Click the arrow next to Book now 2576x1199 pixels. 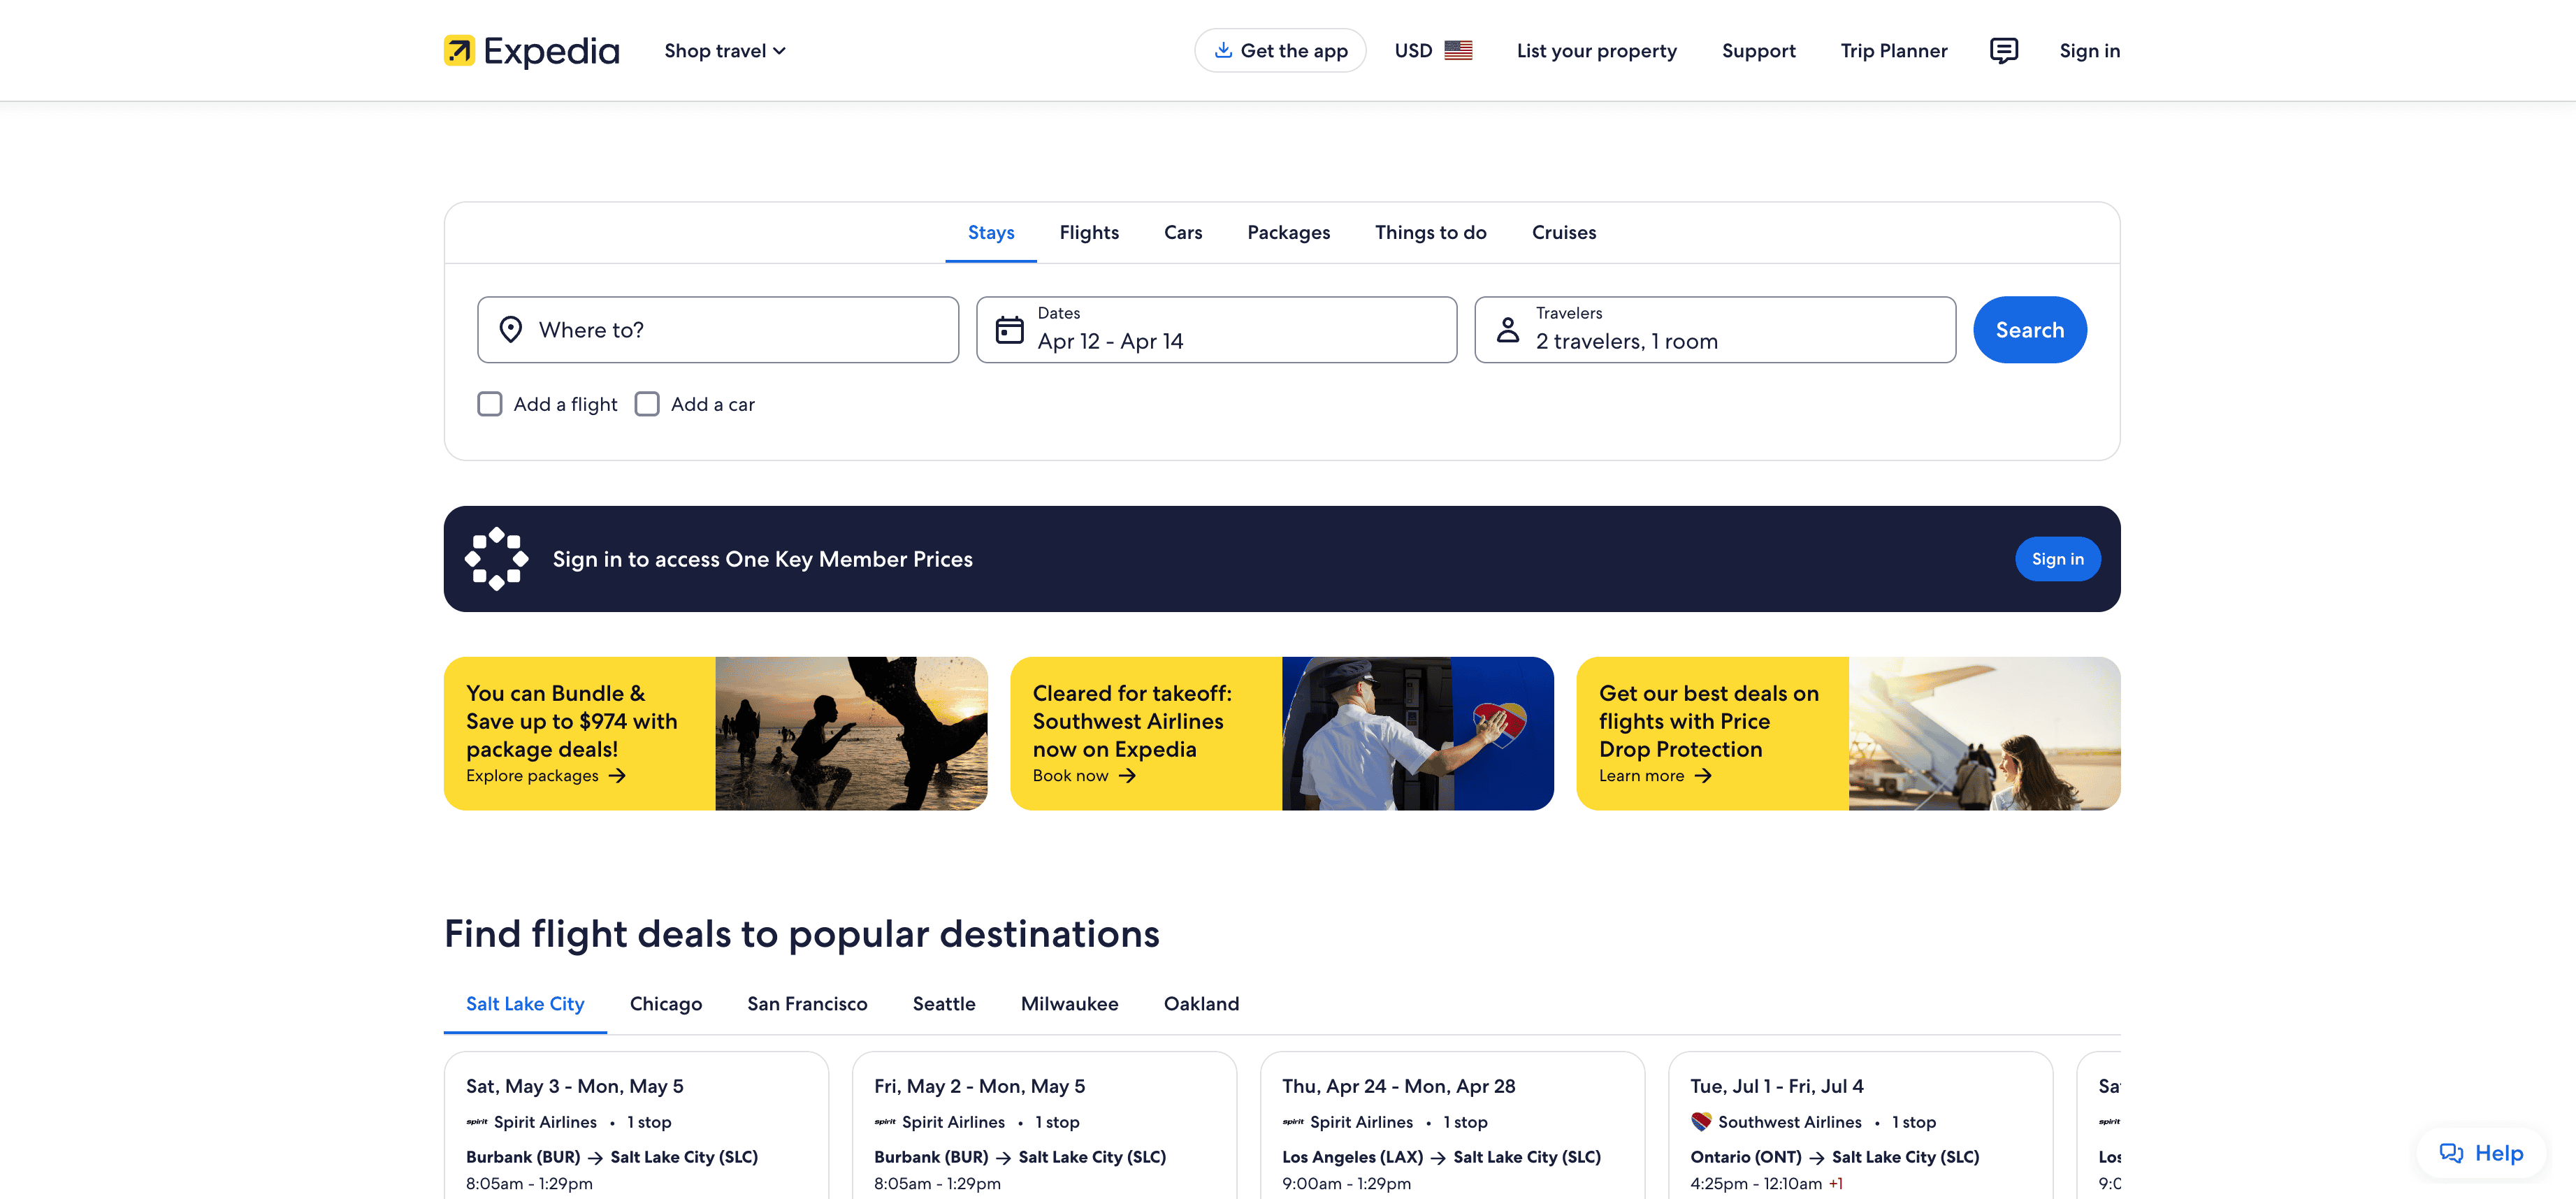tap(1127, 776)
